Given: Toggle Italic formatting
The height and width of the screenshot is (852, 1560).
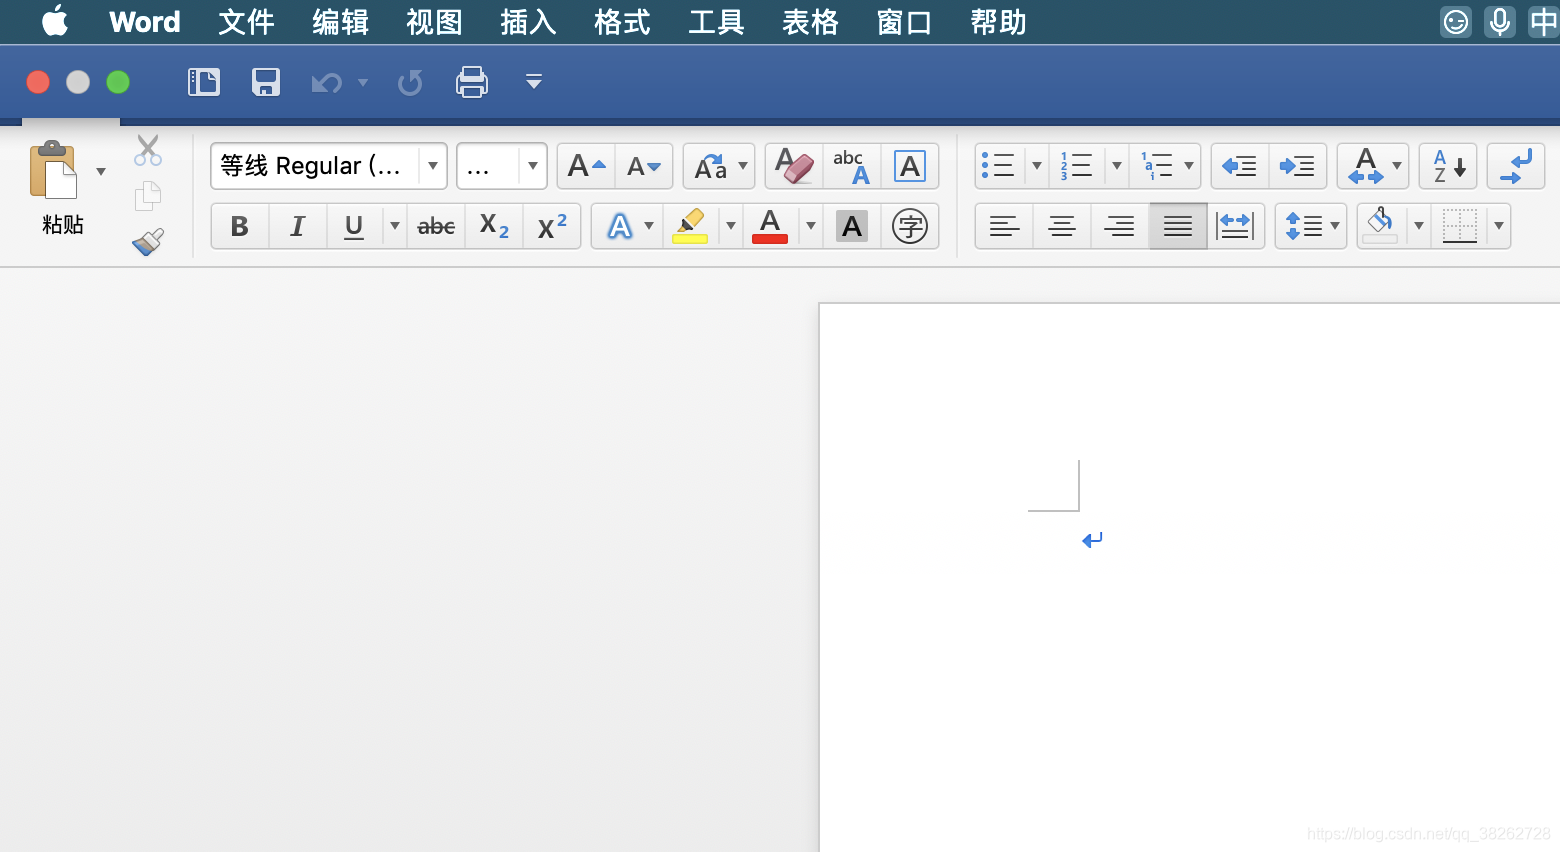Looking at the screenshot, I should coord(297,226).
